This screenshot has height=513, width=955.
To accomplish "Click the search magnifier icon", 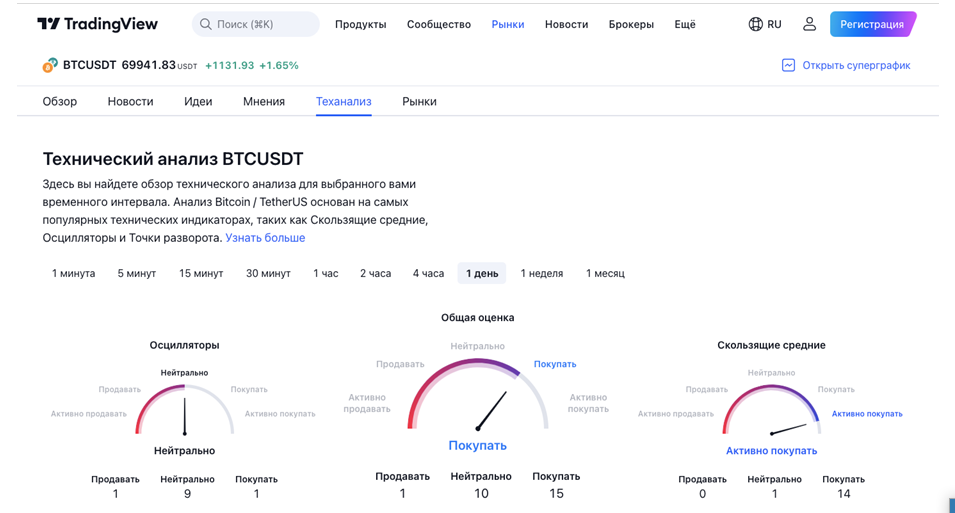I will pyautogui.click(x=206, y=24).
